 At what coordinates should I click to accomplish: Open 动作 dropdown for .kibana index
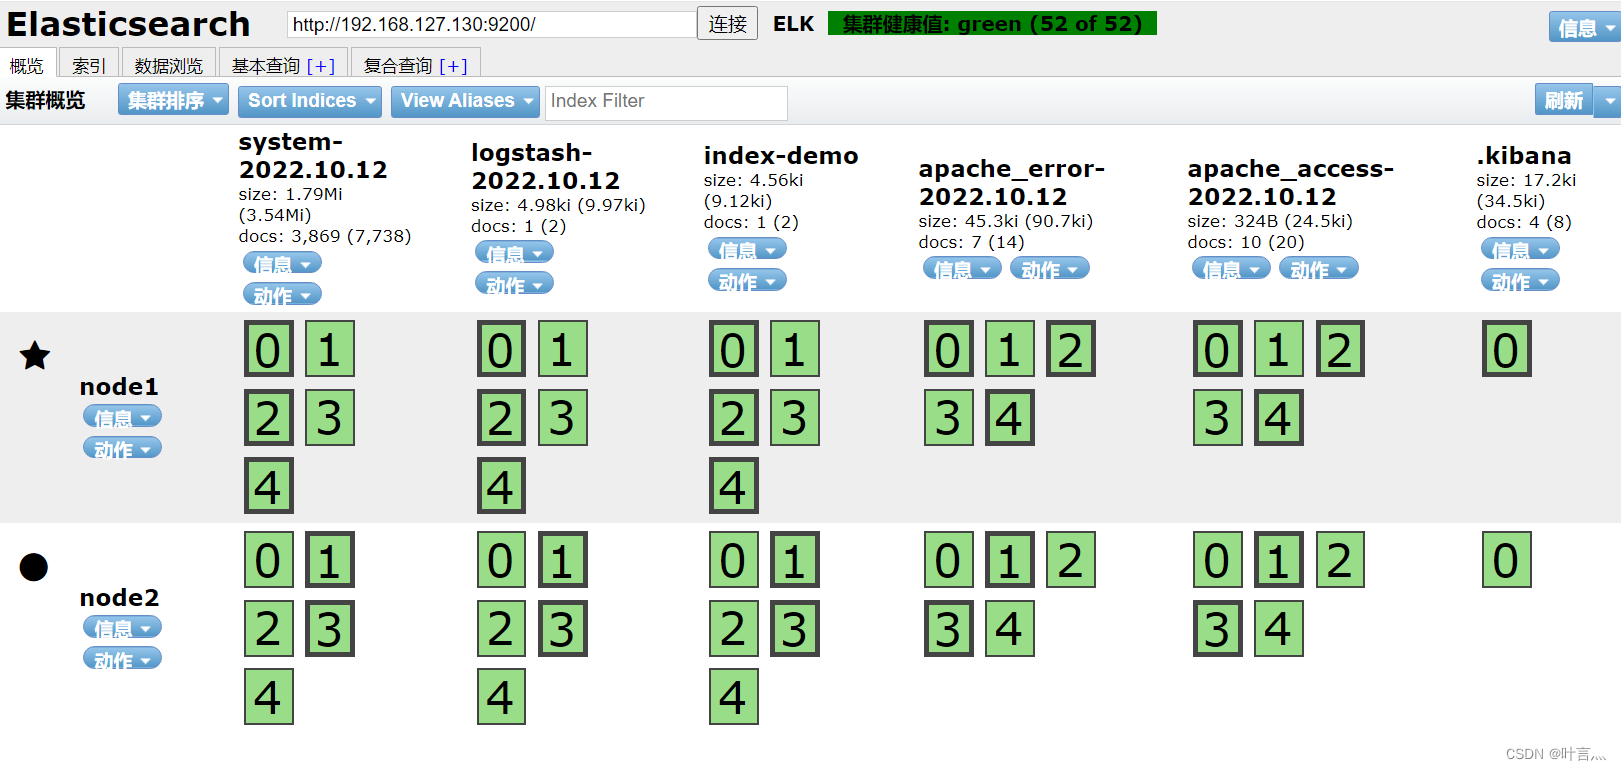pos(1520,281)
